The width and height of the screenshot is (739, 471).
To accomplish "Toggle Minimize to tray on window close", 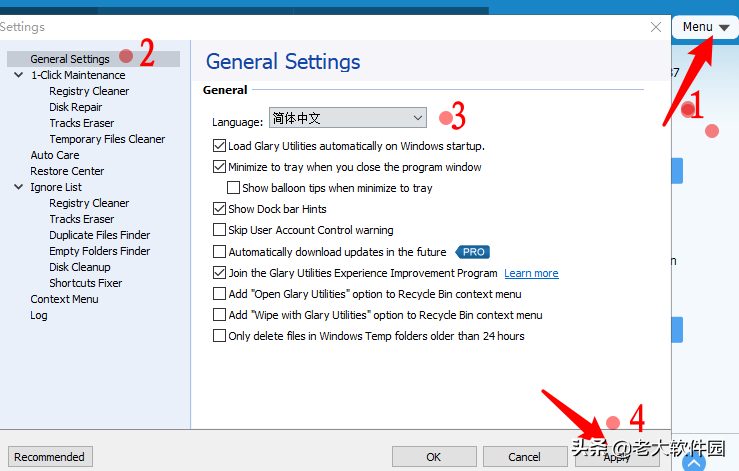I will (220, 167).
